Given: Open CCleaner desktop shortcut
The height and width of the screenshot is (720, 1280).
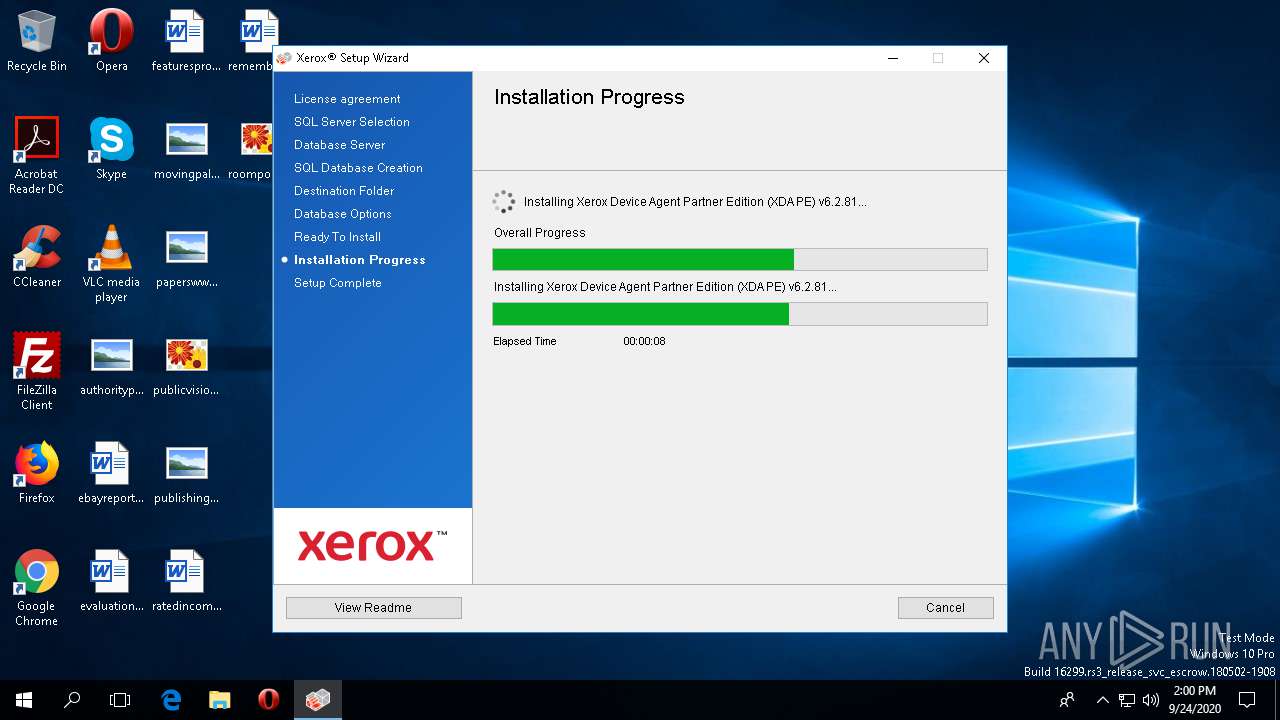Looking at the screenshot, I should point(37,257).
